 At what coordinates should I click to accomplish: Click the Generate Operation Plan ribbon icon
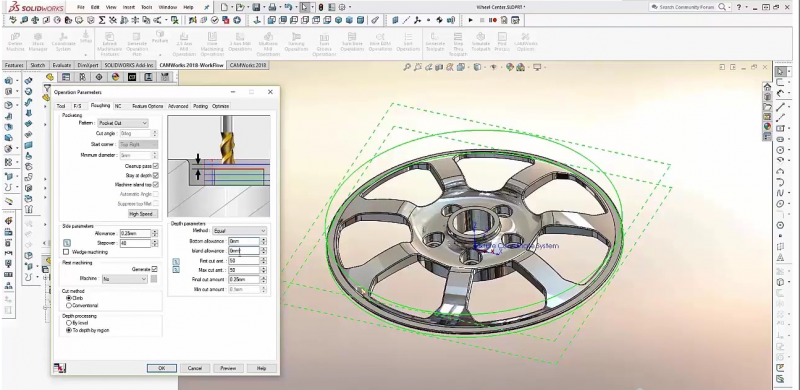[x=137, y=43]
